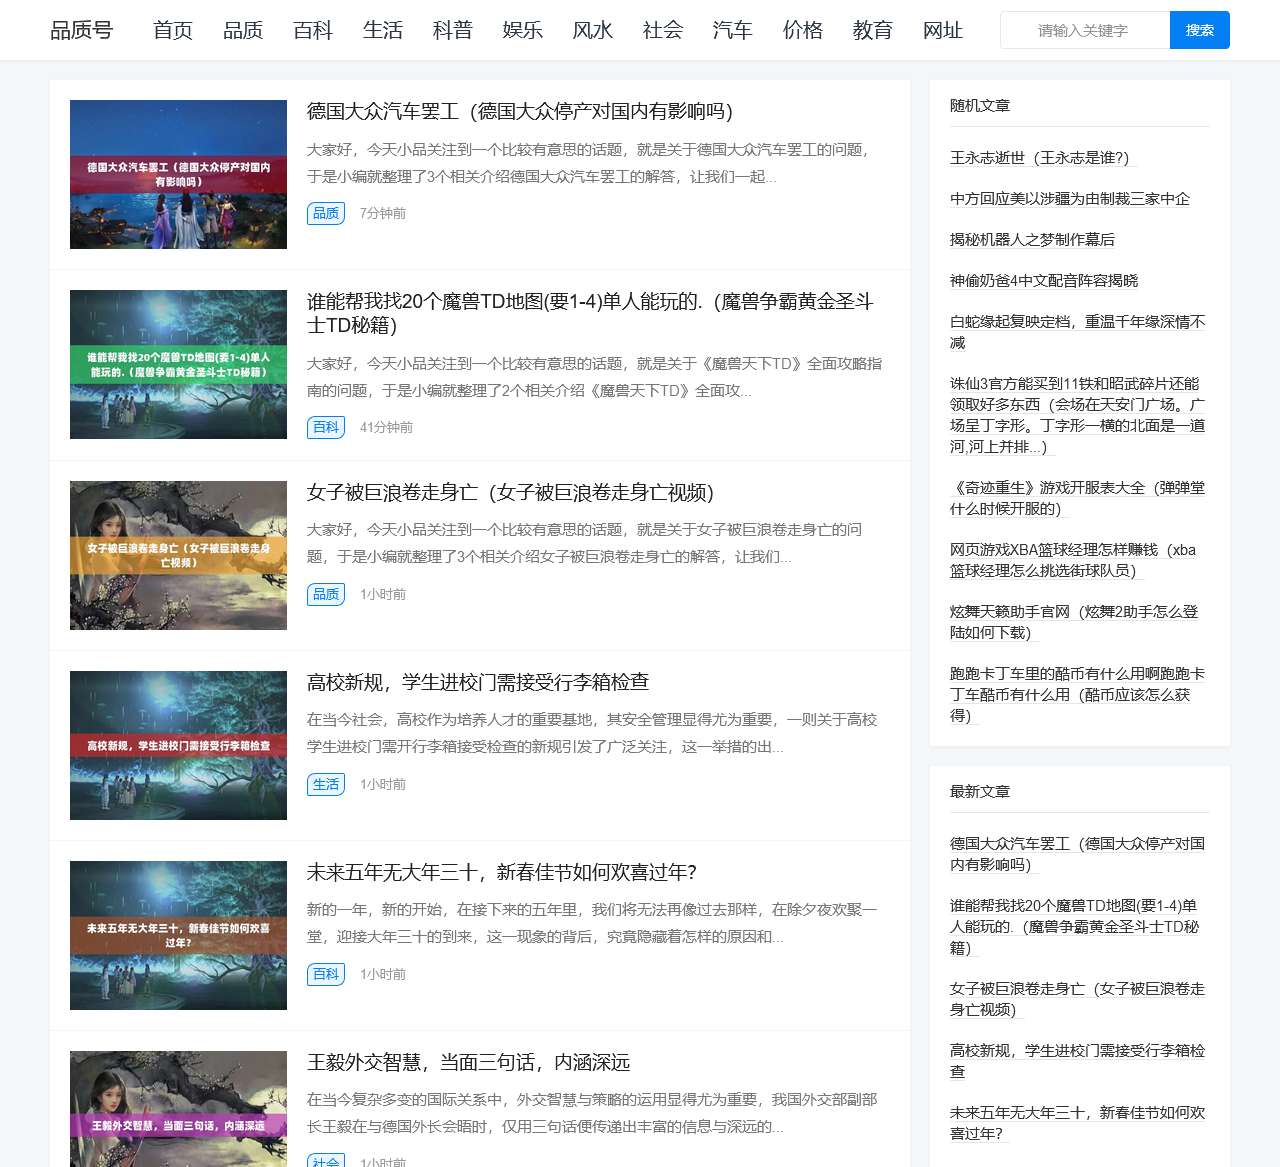Click the 随机文章 sidebar heading
1280x1167 pixels.
tap(980, 106)
